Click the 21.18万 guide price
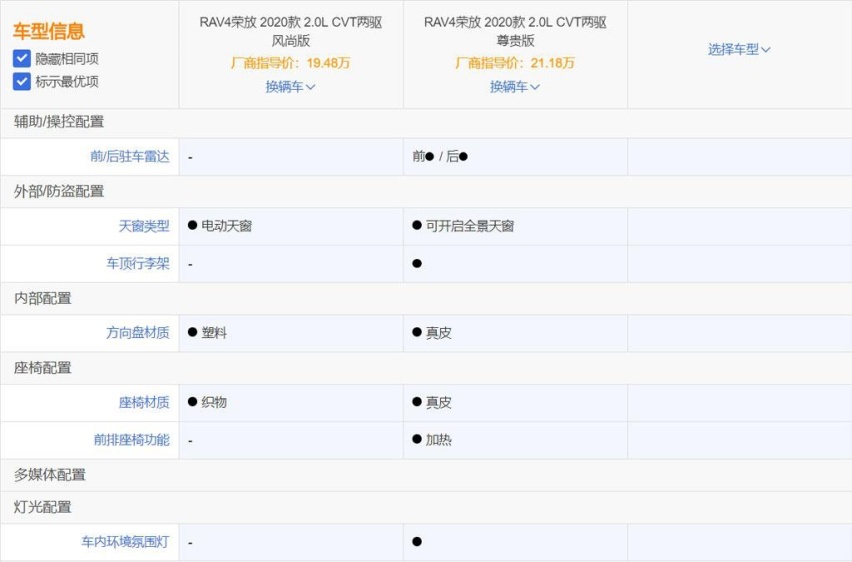 pos(553,63)
